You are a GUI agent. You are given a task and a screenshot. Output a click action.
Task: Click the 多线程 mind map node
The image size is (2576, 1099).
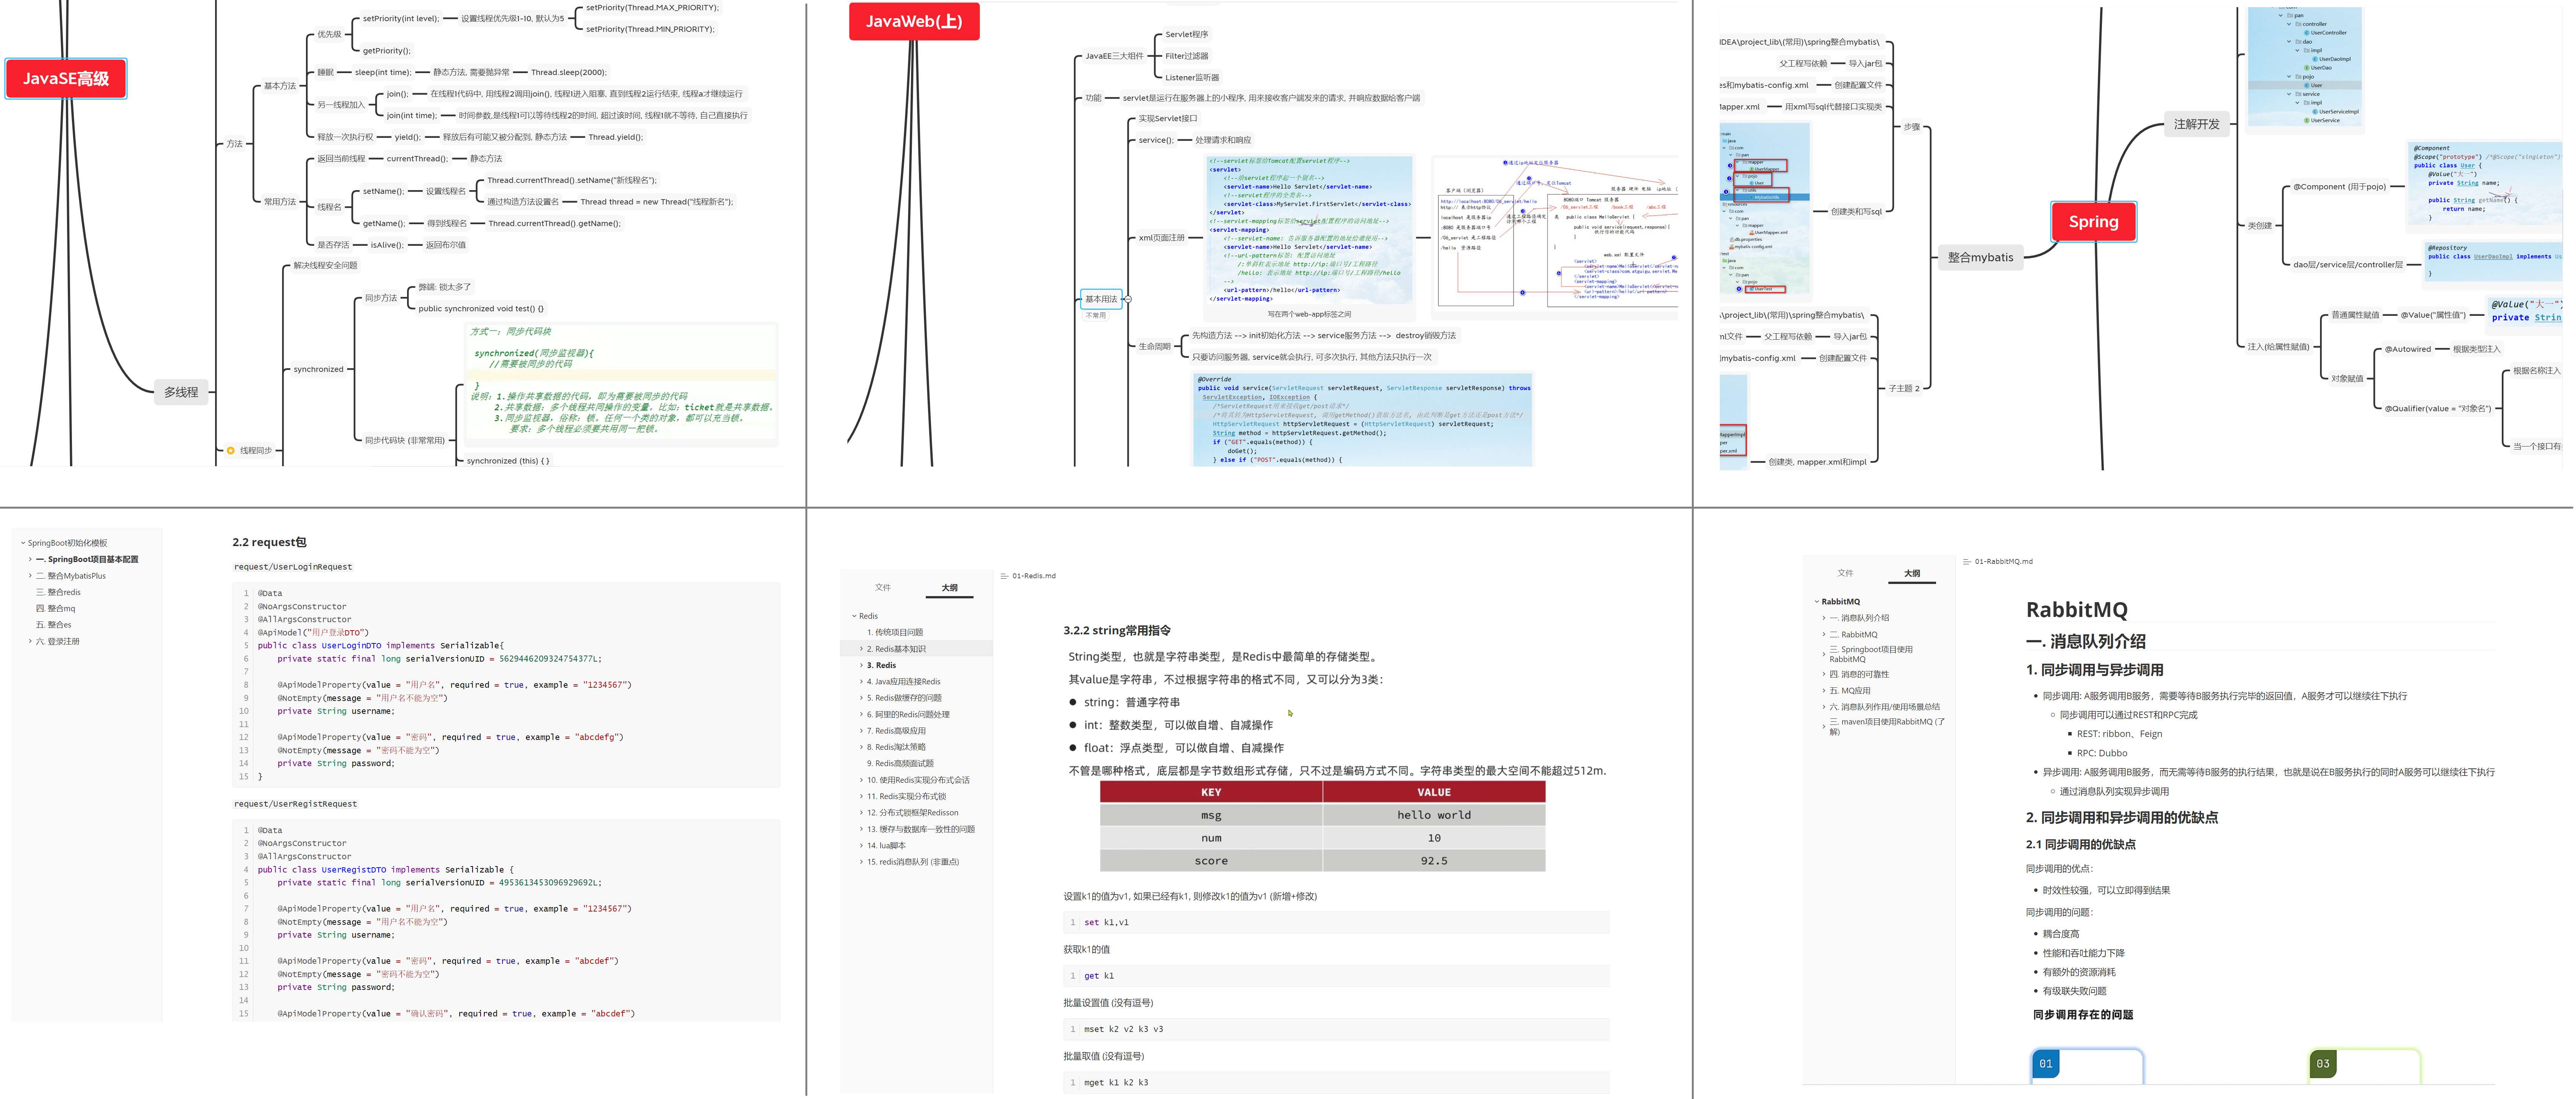click(181, 392)
